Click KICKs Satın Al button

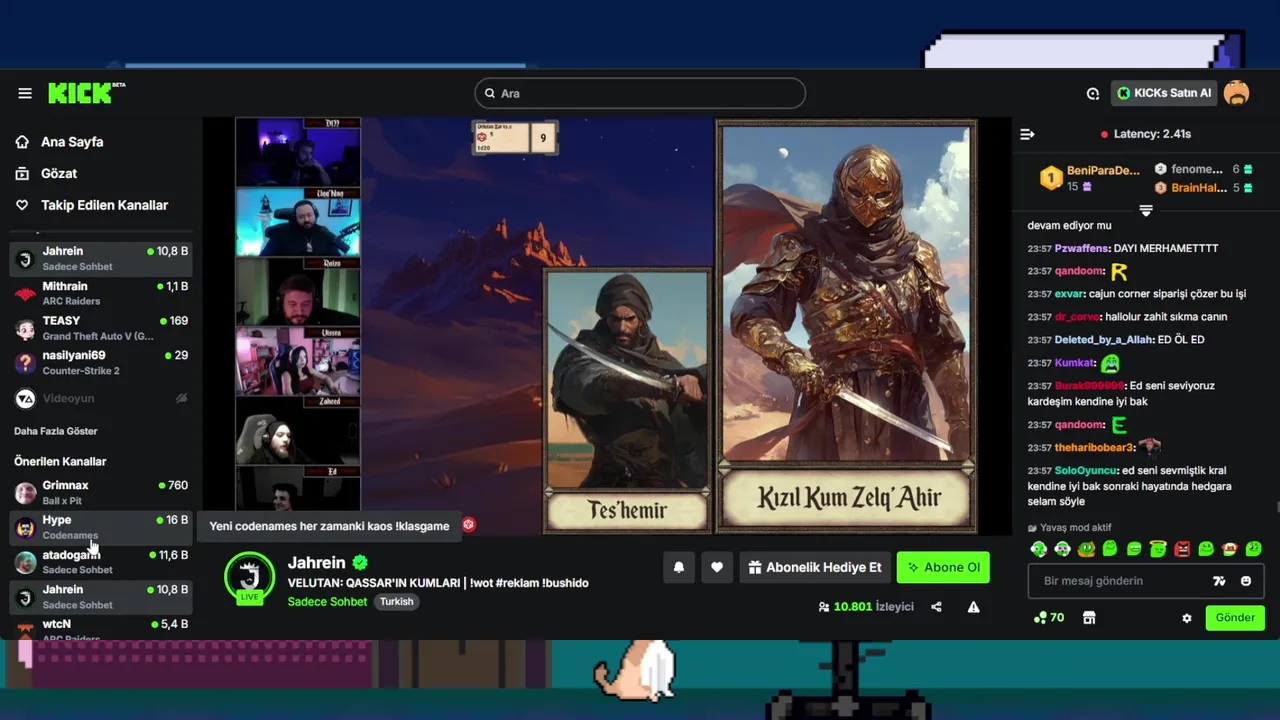pyautogui.click(x=1164, y=93)
